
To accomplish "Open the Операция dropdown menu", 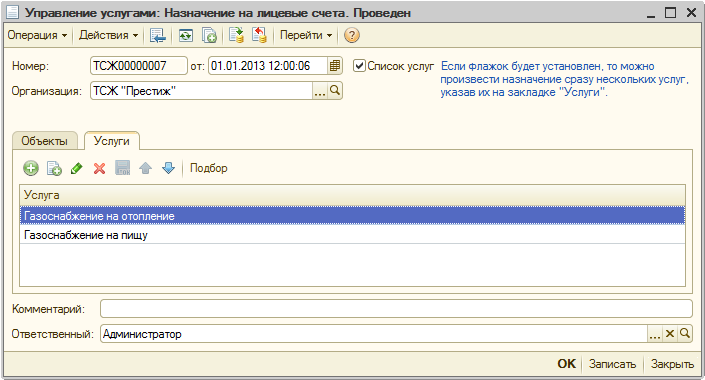I will click(37, 35).
